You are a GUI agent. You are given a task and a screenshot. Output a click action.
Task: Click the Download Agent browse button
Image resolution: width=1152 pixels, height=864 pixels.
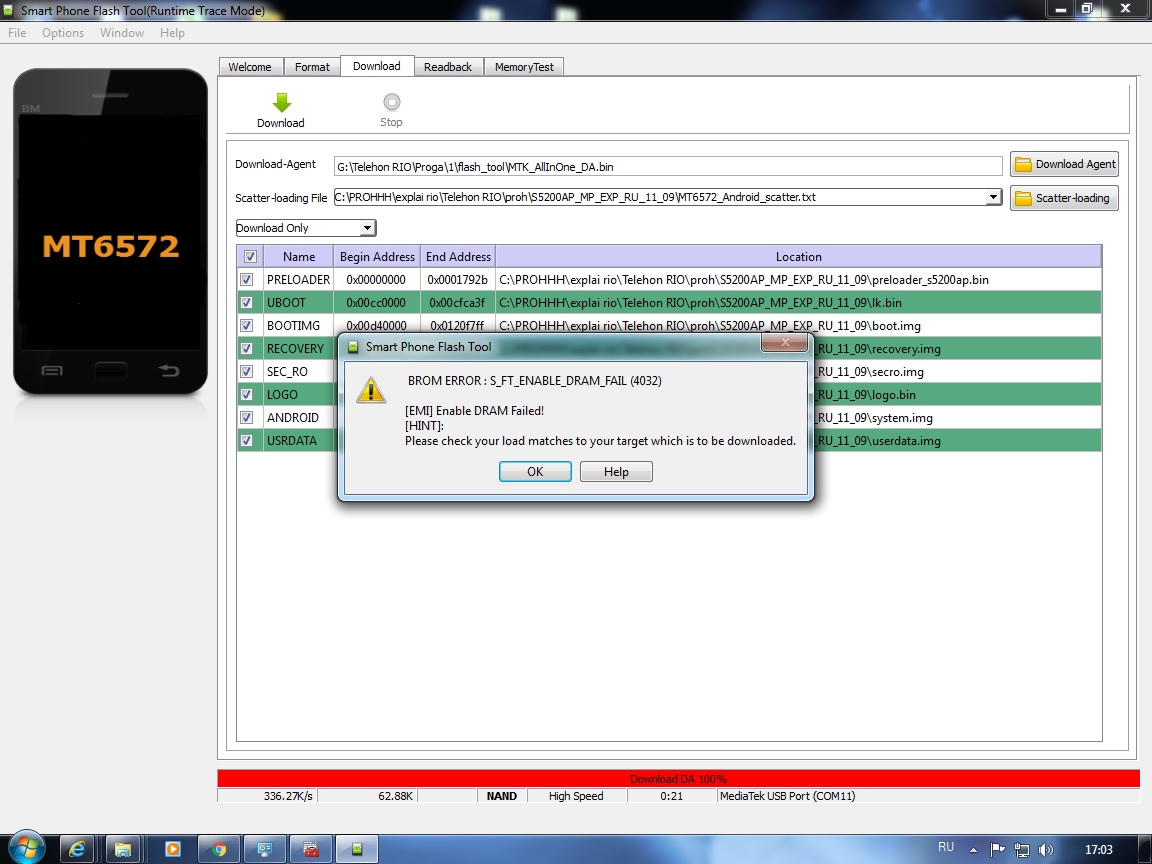[1065, 165]
